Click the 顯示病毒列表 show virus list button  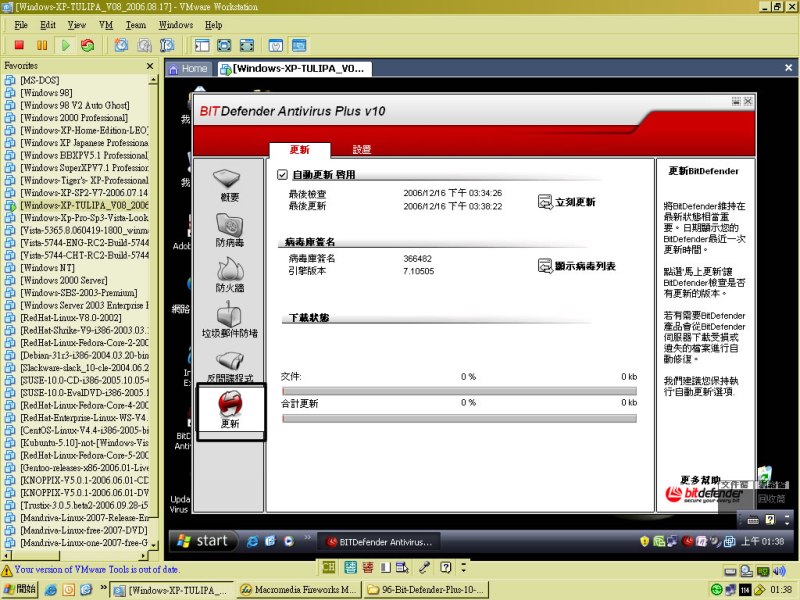[x=577, y=266]
